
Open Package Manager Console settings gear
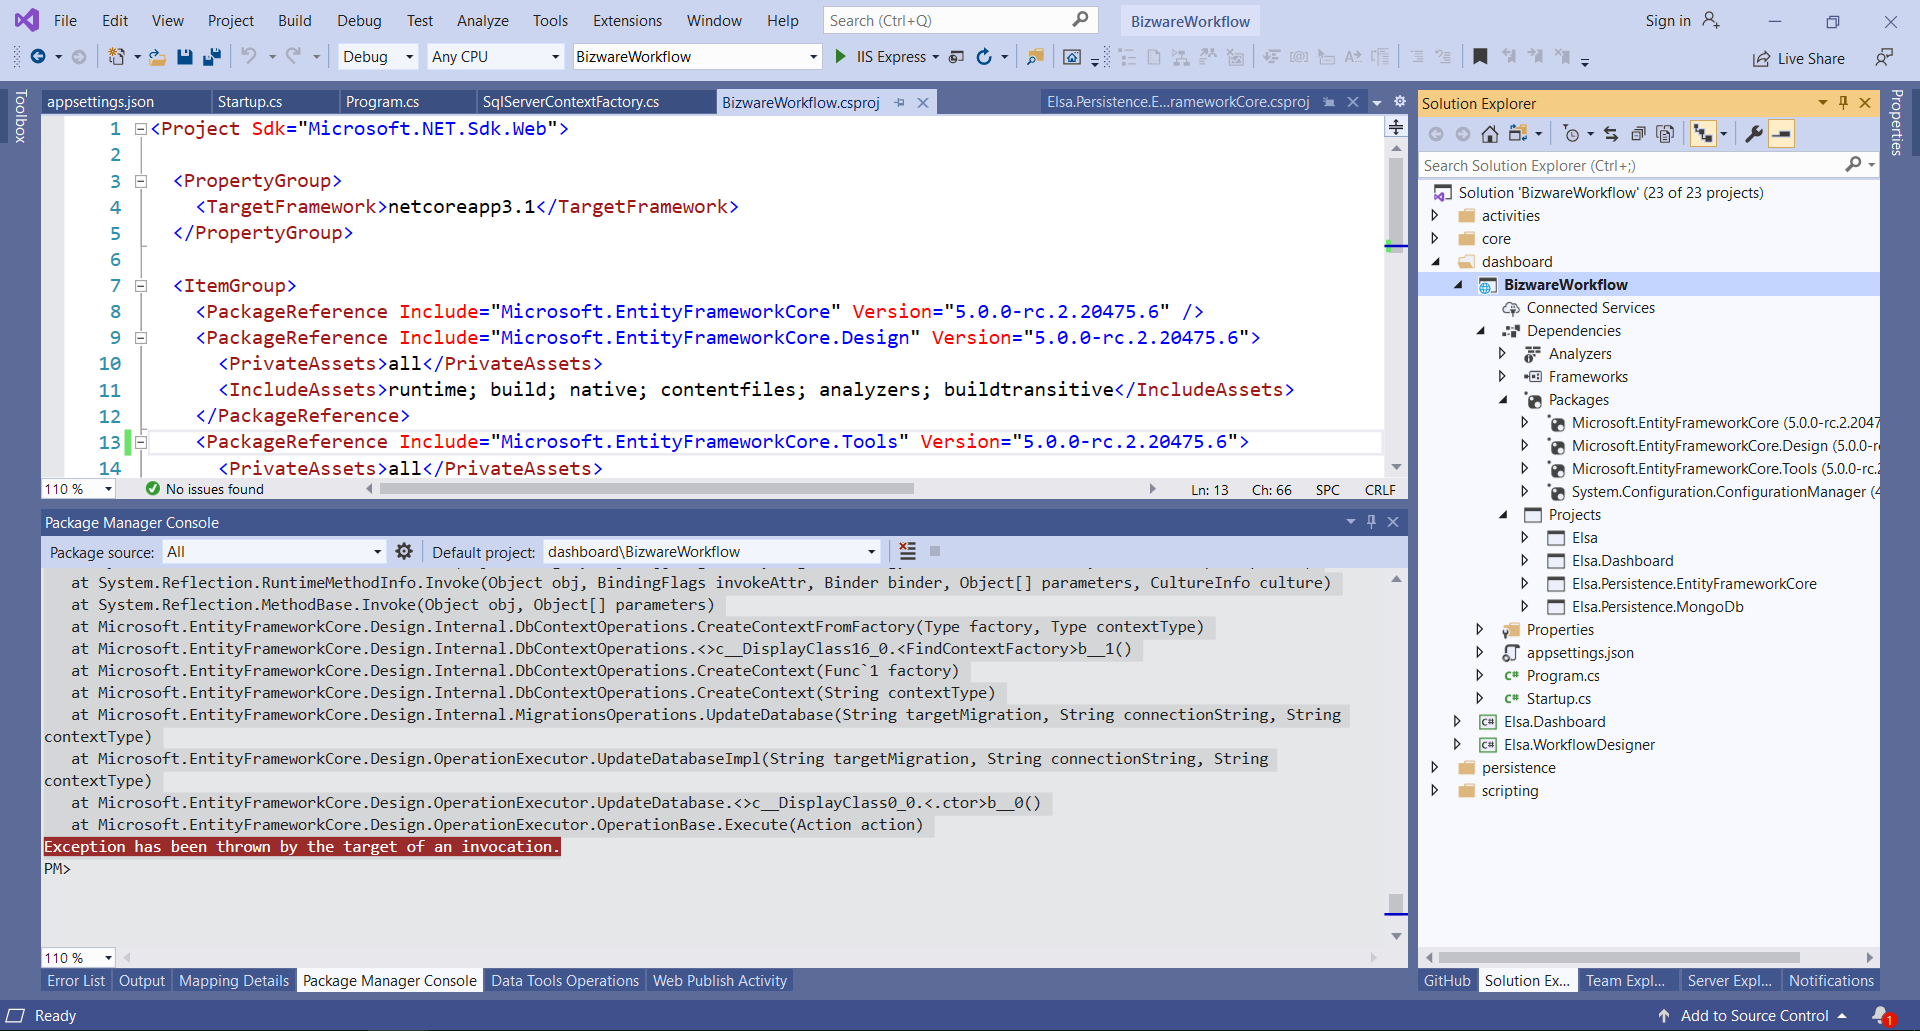(x=404, y=551)
